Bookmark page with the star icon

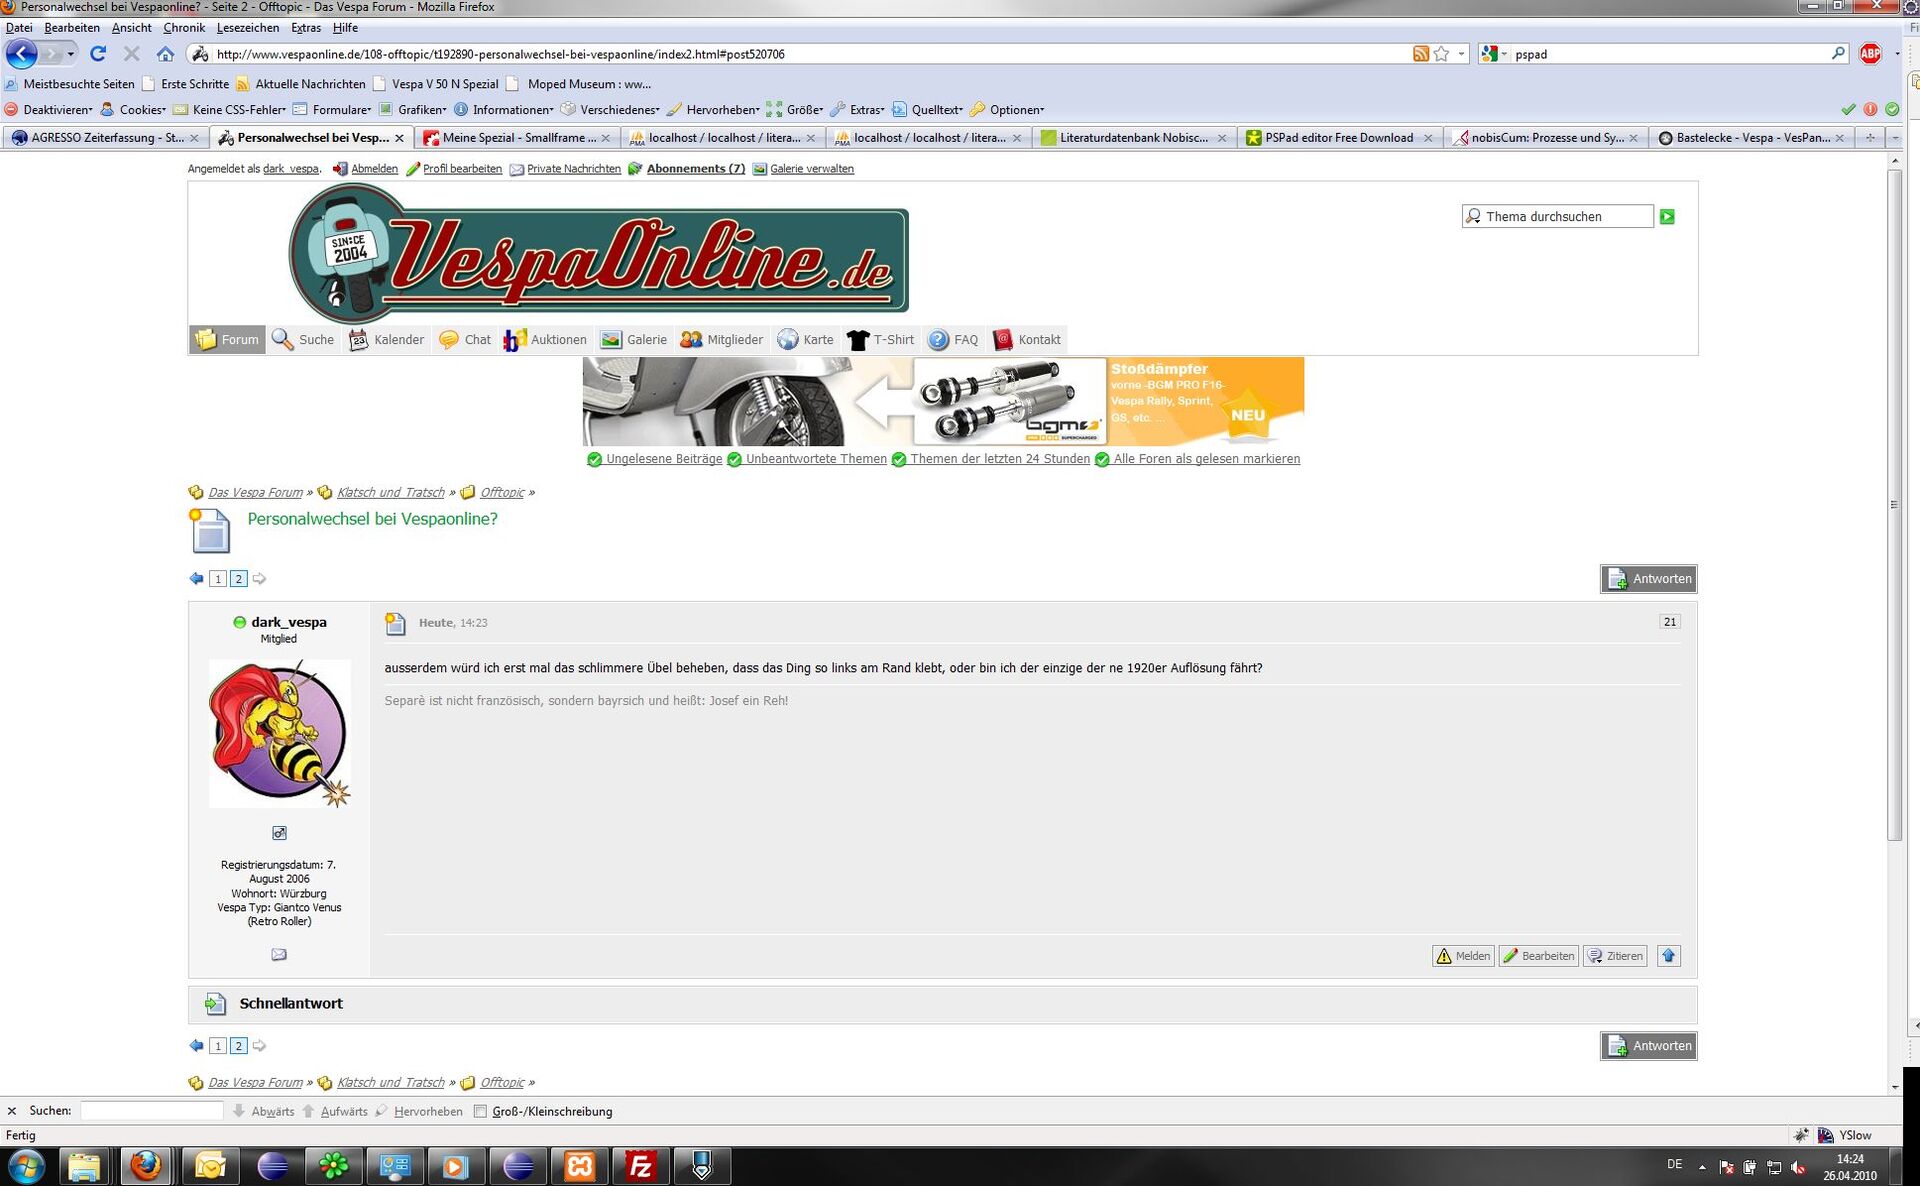[1441, 54]
